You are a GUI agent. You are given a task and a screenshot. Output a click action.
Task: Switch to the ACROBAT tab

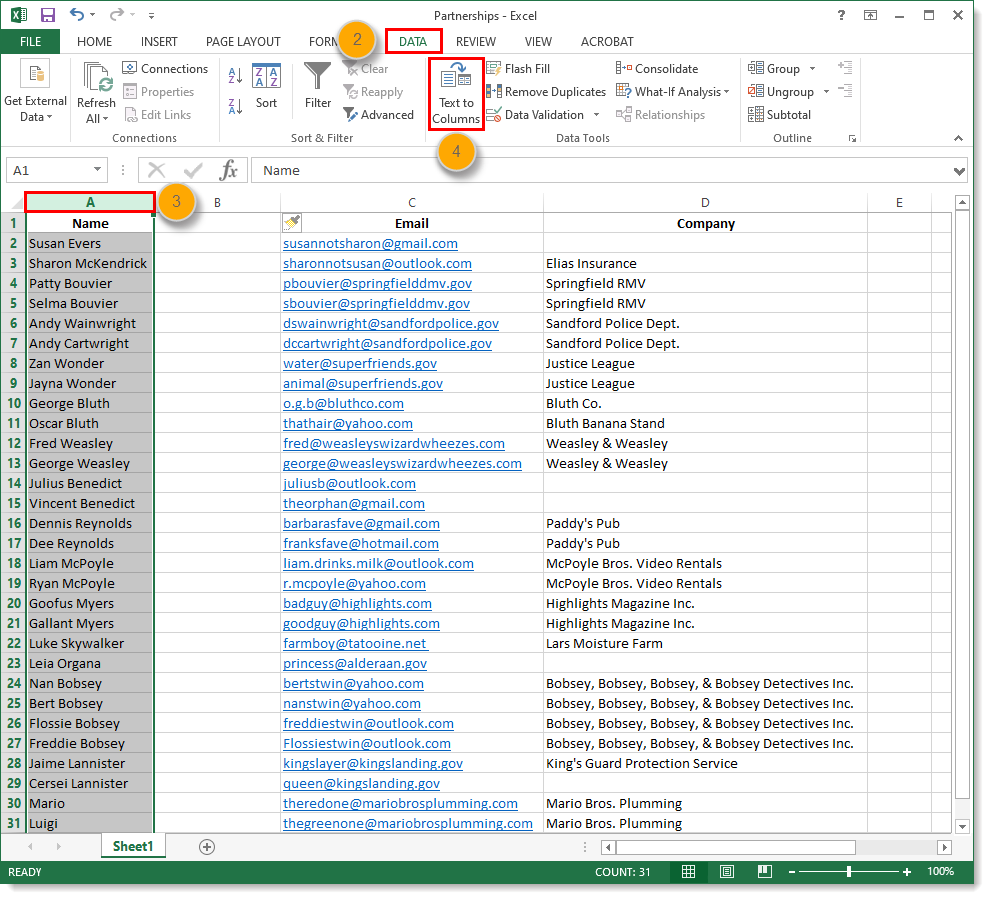point(607,42)
